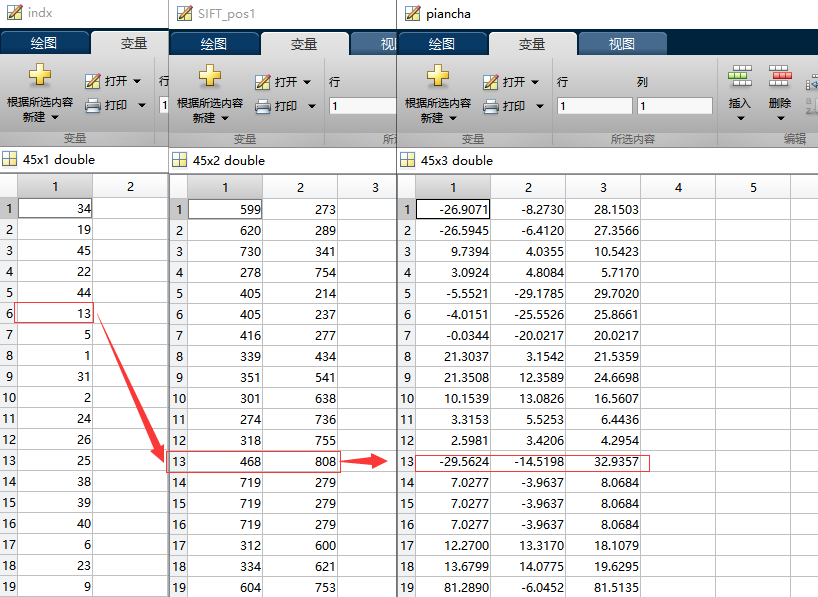The height and width of the screenshot is (597, 818).
Task: Click the 打开 pencil icon in indx toolbar
Action: tap(95, 81)
